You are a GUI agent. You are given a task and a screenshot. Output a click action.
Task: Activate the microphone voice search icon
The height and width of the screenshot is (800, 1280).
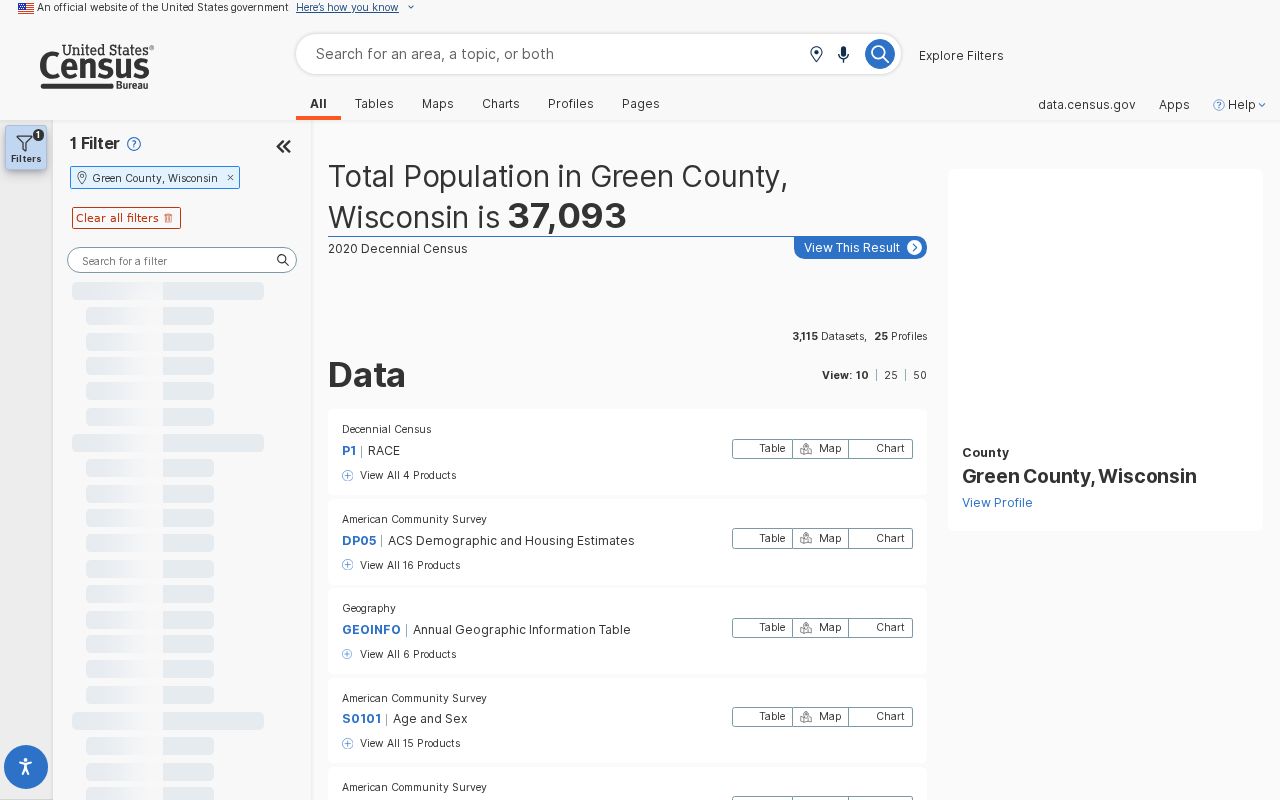[843, 54]
